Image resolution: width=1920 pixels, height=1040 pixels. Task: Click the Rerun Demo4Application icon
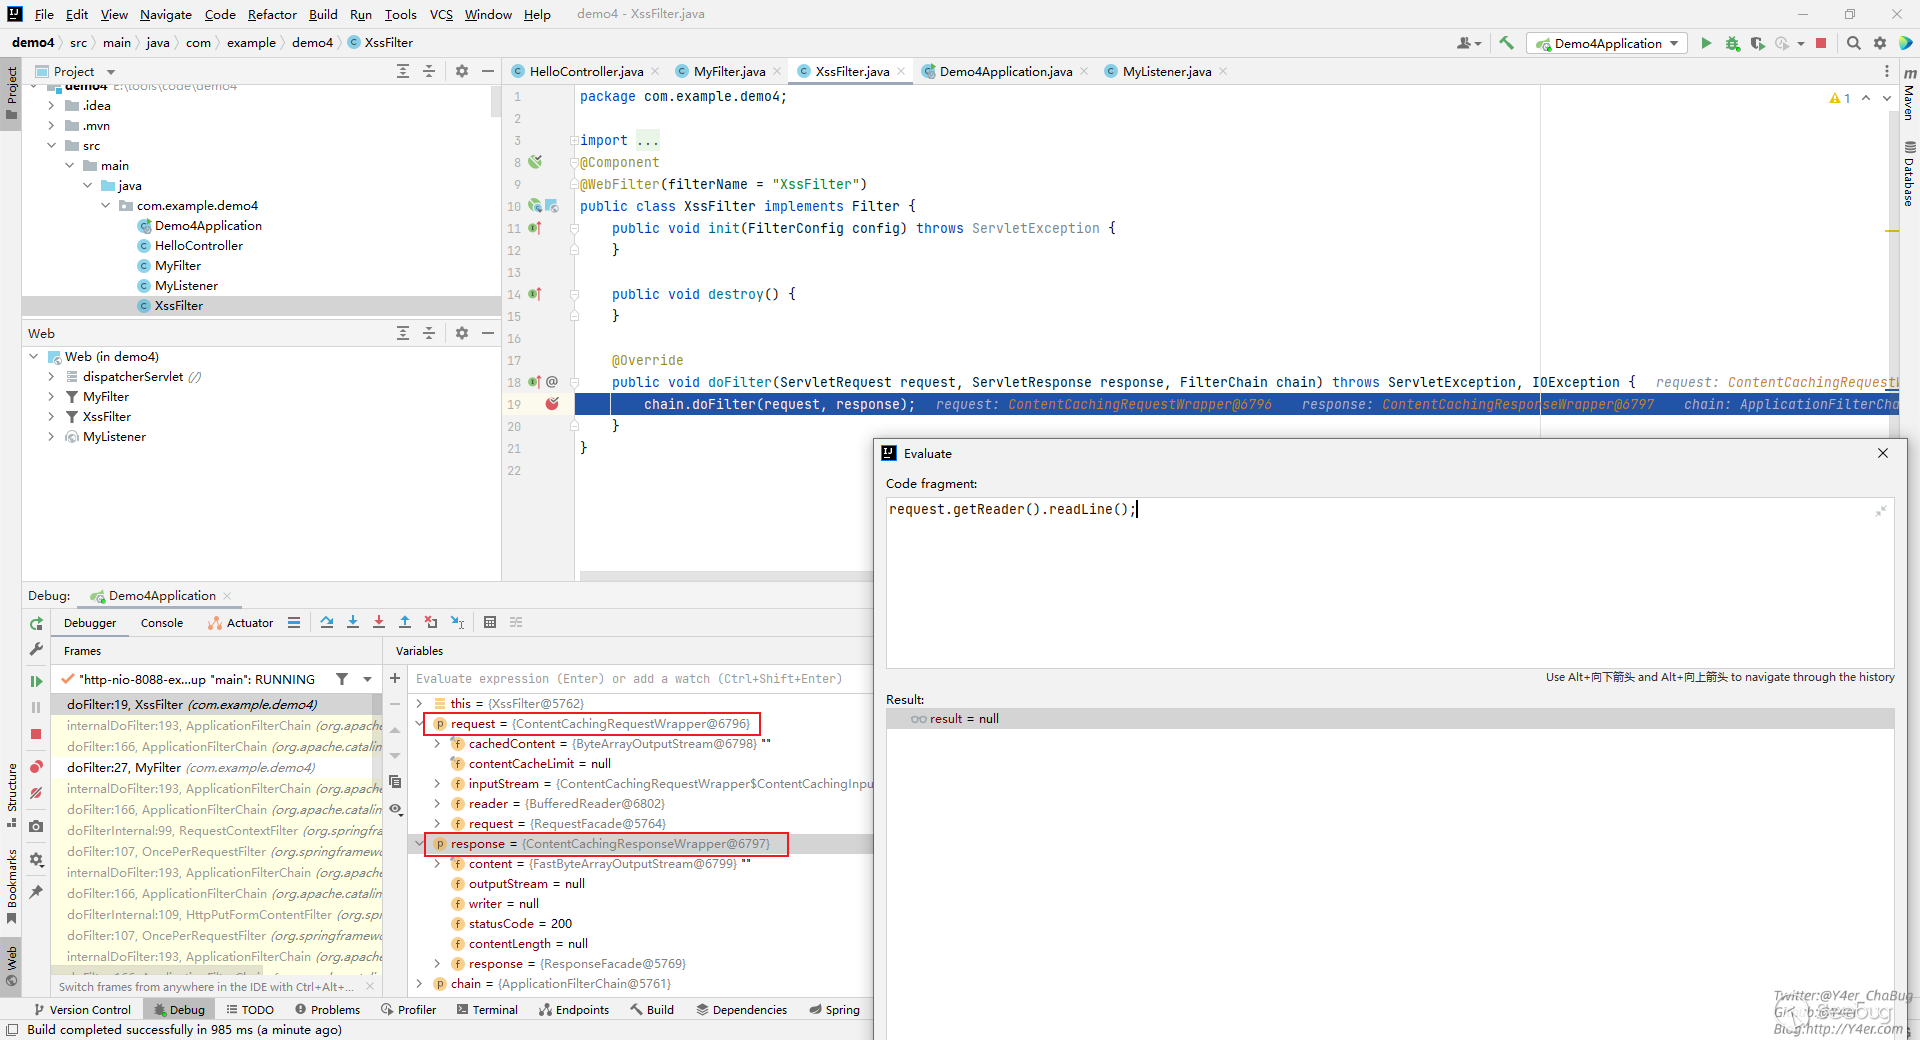36,623
